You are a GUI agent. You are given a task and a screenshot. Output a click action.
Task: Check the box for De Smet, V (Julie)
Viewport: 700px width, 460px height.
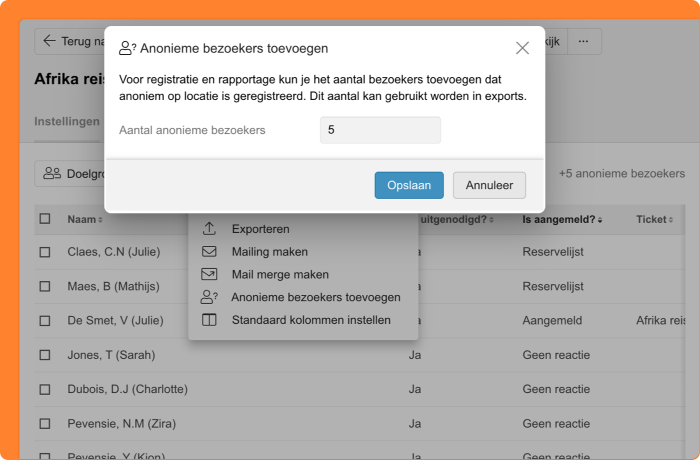pyautogui.click(x=45, y=321)
